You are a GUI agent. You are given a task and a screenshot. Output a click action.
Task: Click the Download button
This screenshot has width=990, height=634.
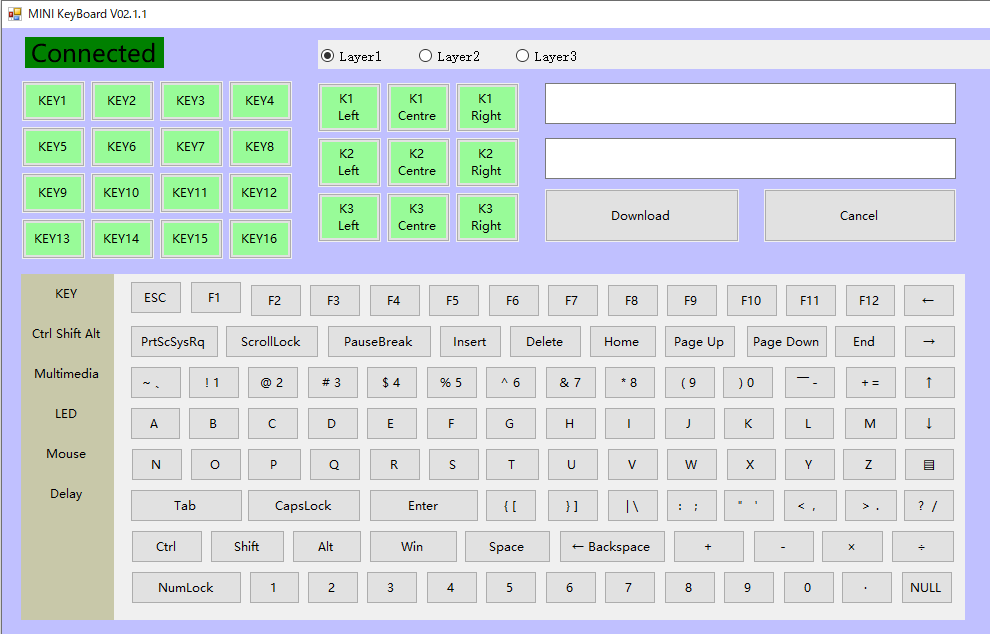pos(641,216)
